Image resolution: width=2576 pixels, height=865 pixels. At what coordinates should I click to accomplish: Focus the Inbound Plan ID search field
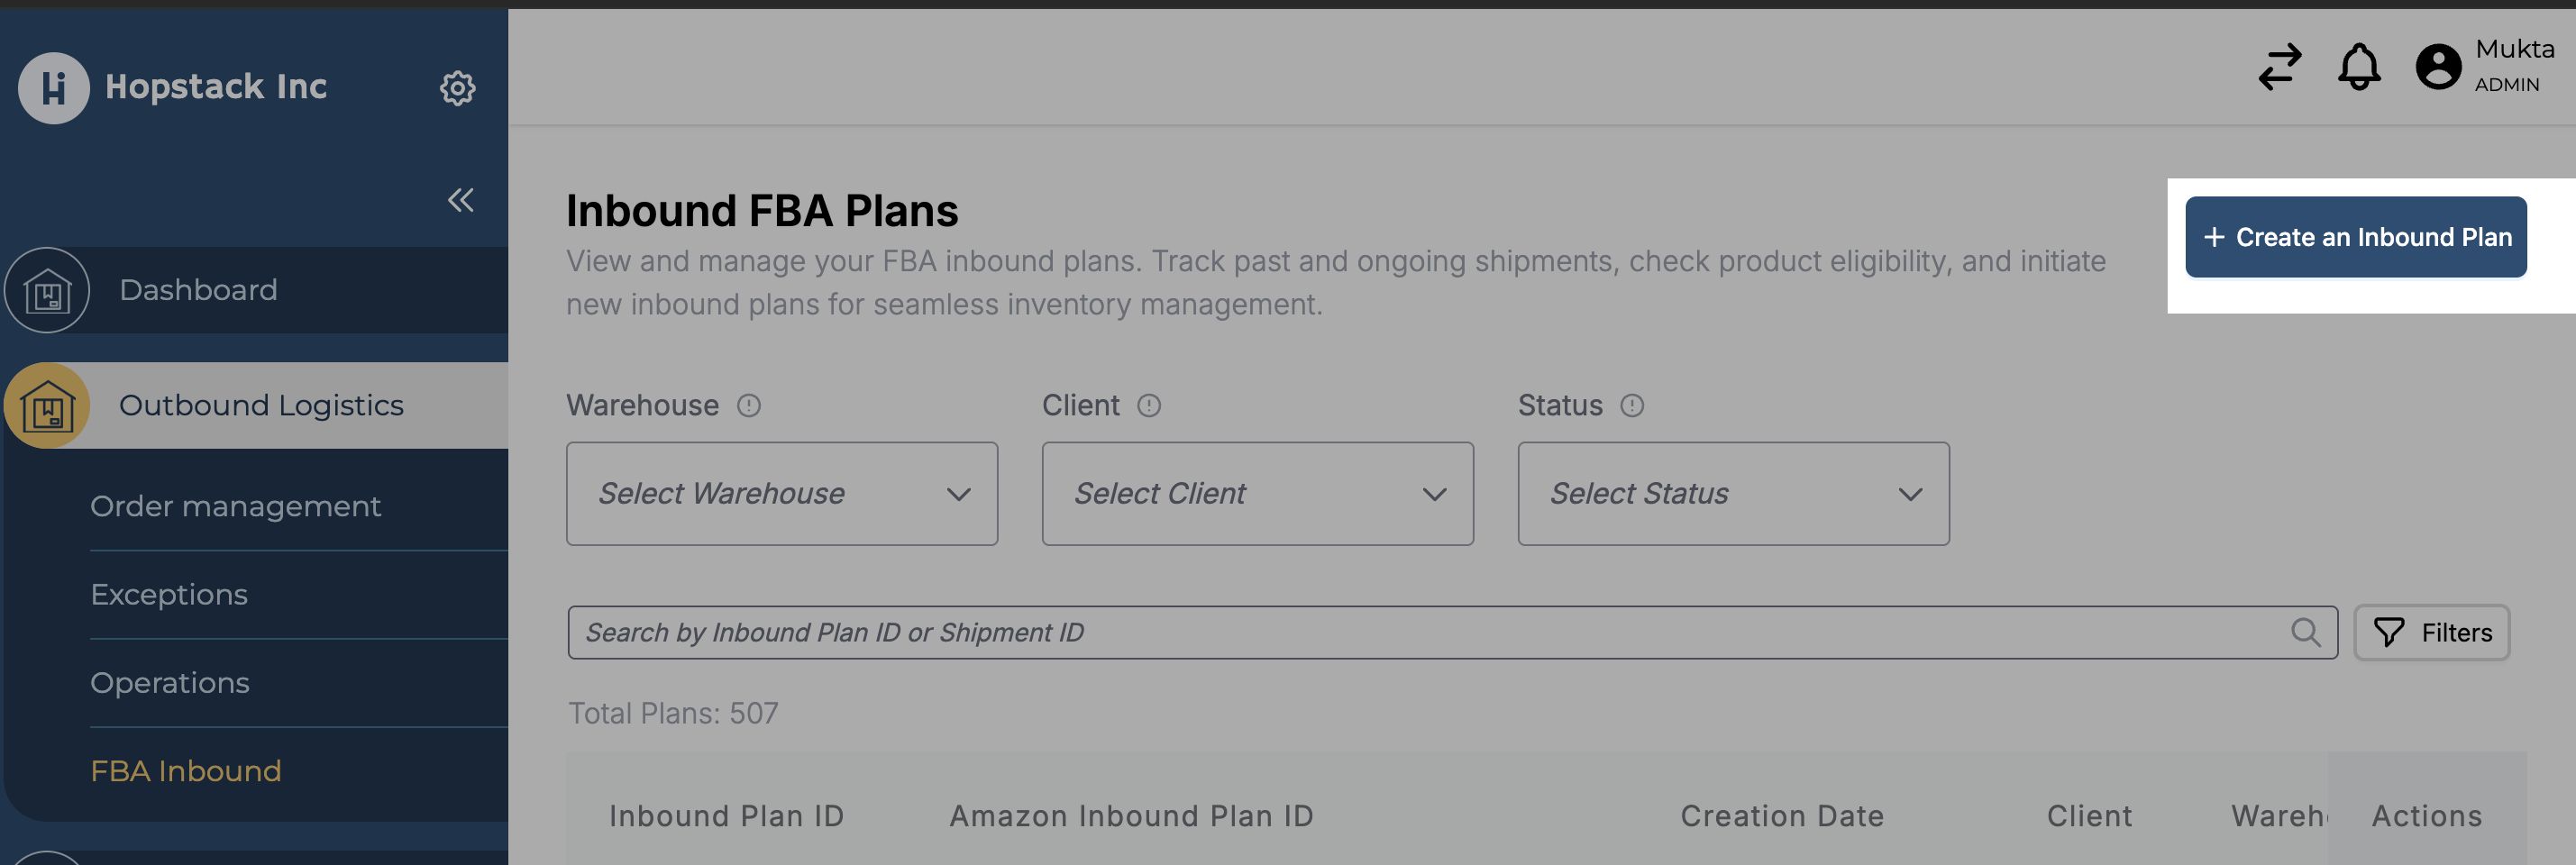pos(1452,632)
